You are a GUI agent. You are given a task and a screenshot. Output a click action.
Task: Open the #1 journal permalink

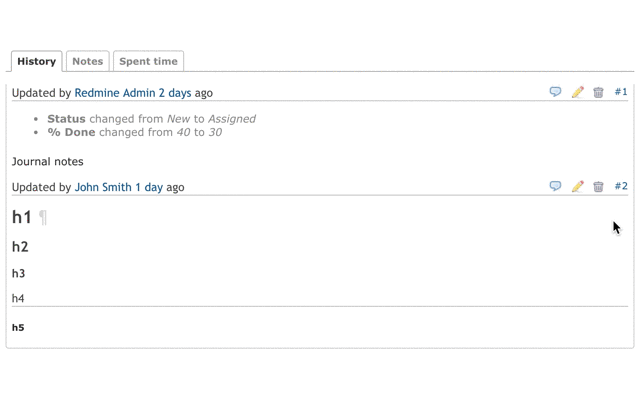click(621, 92)
